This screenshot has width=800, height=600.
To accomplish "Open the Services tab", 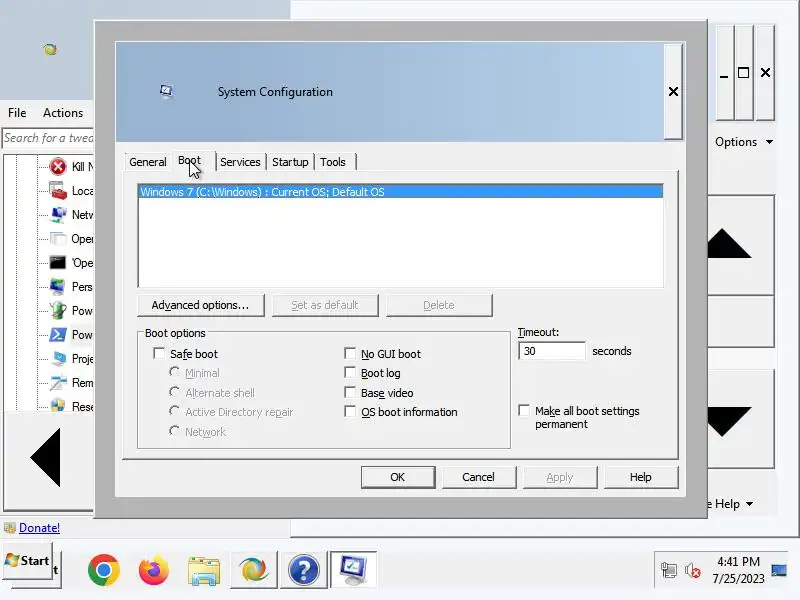I will [x=240, y=162].
